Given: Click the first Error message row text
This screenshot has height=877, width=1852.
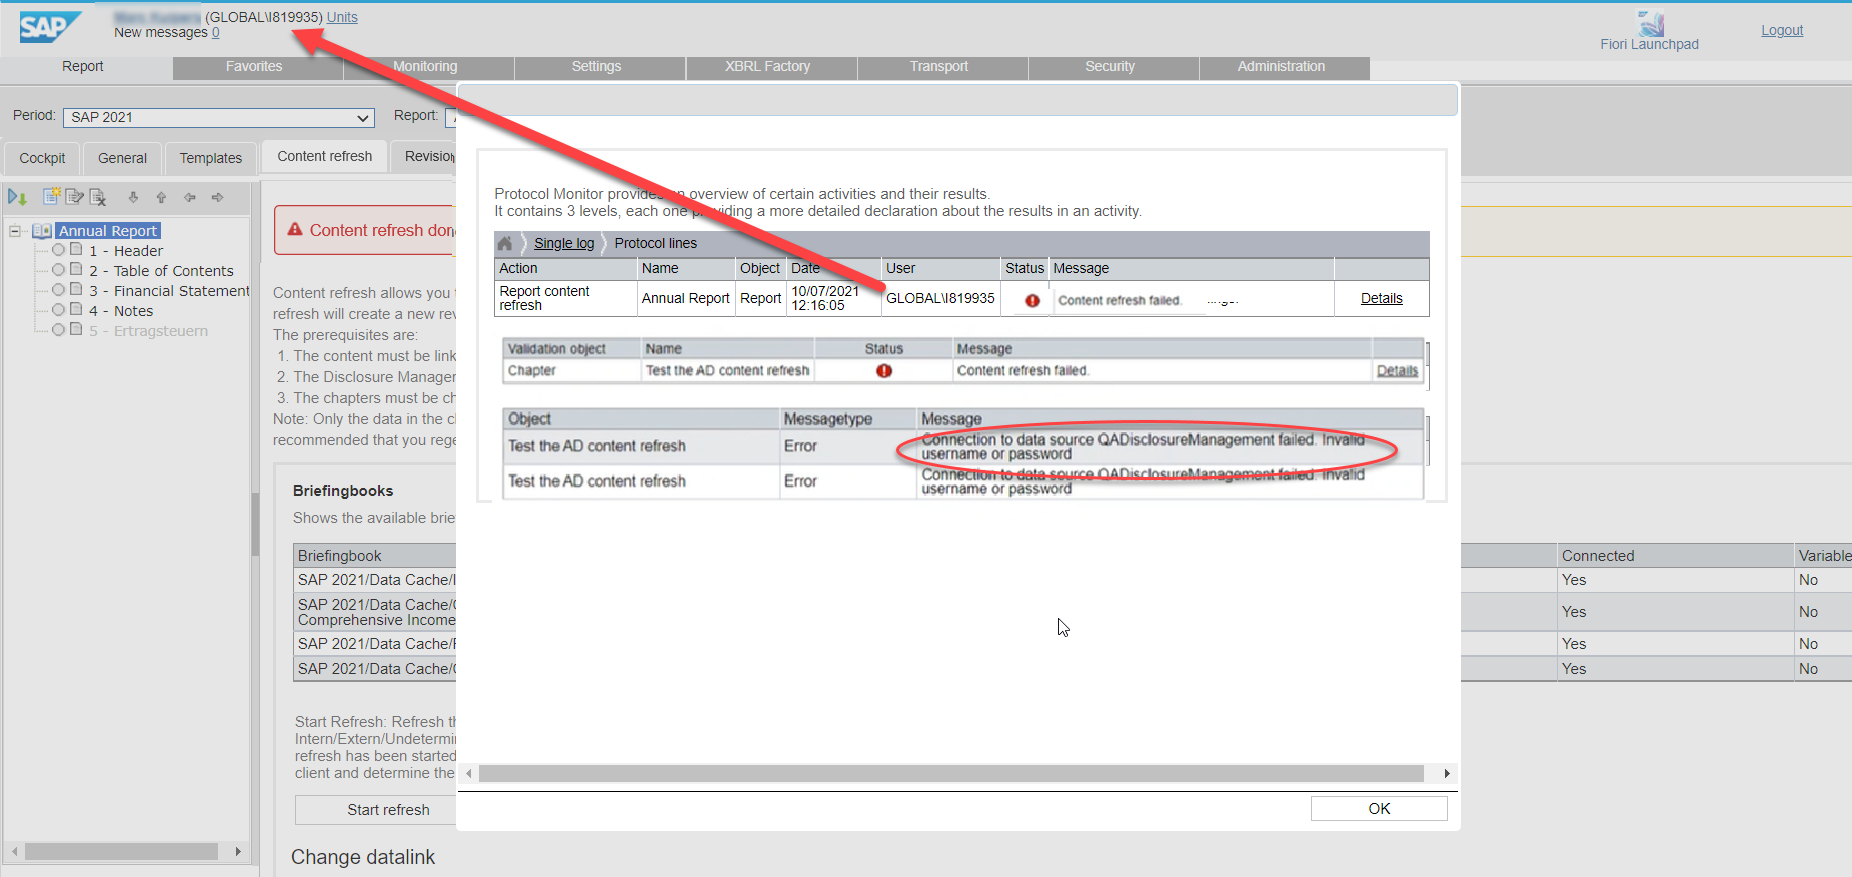Looking at the screenshot, I should [x=1143, y=447].
